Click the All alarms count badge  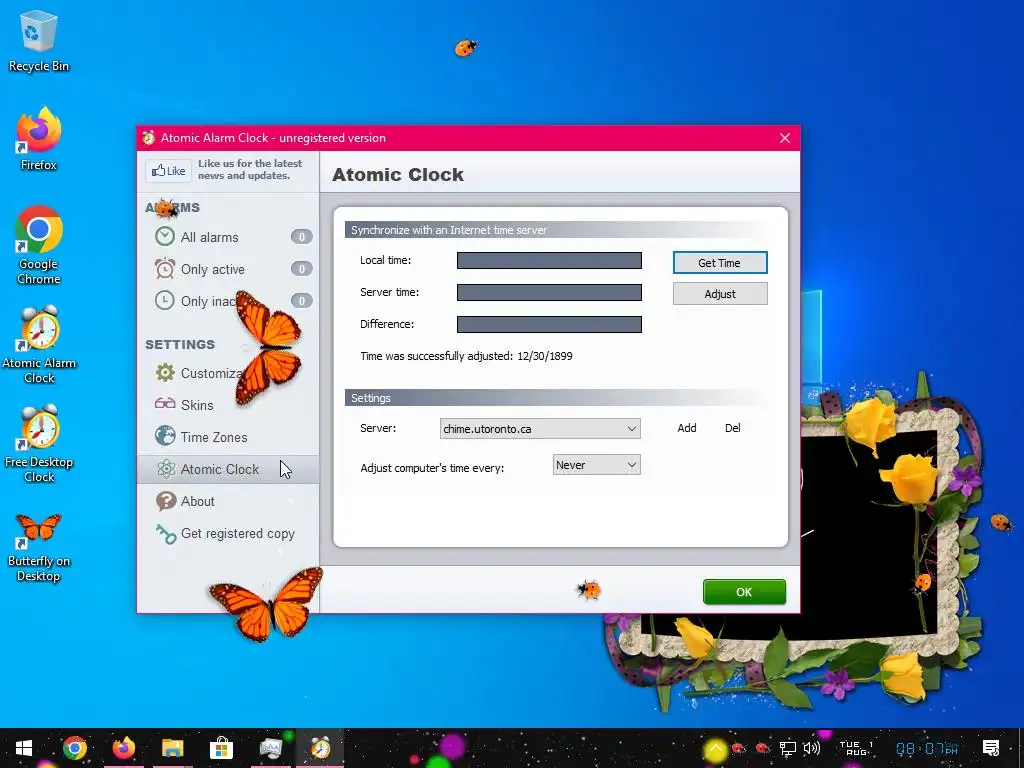point(301,236)
